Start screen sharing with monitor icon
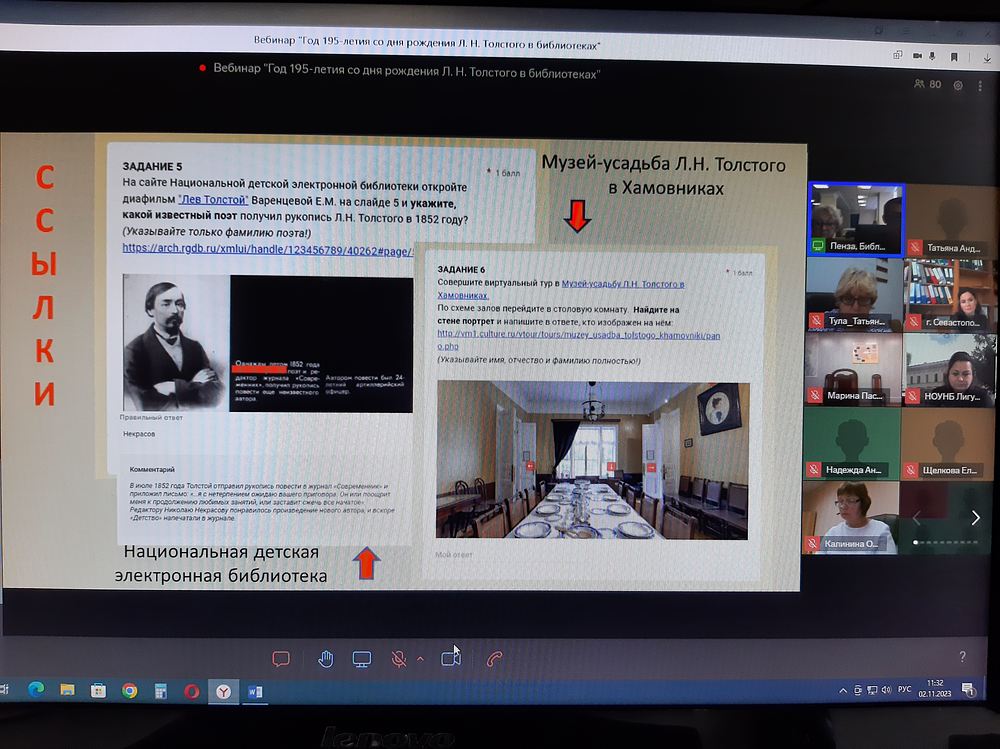Viewport: 1000px width, 749px height. (x=362, y=659)
